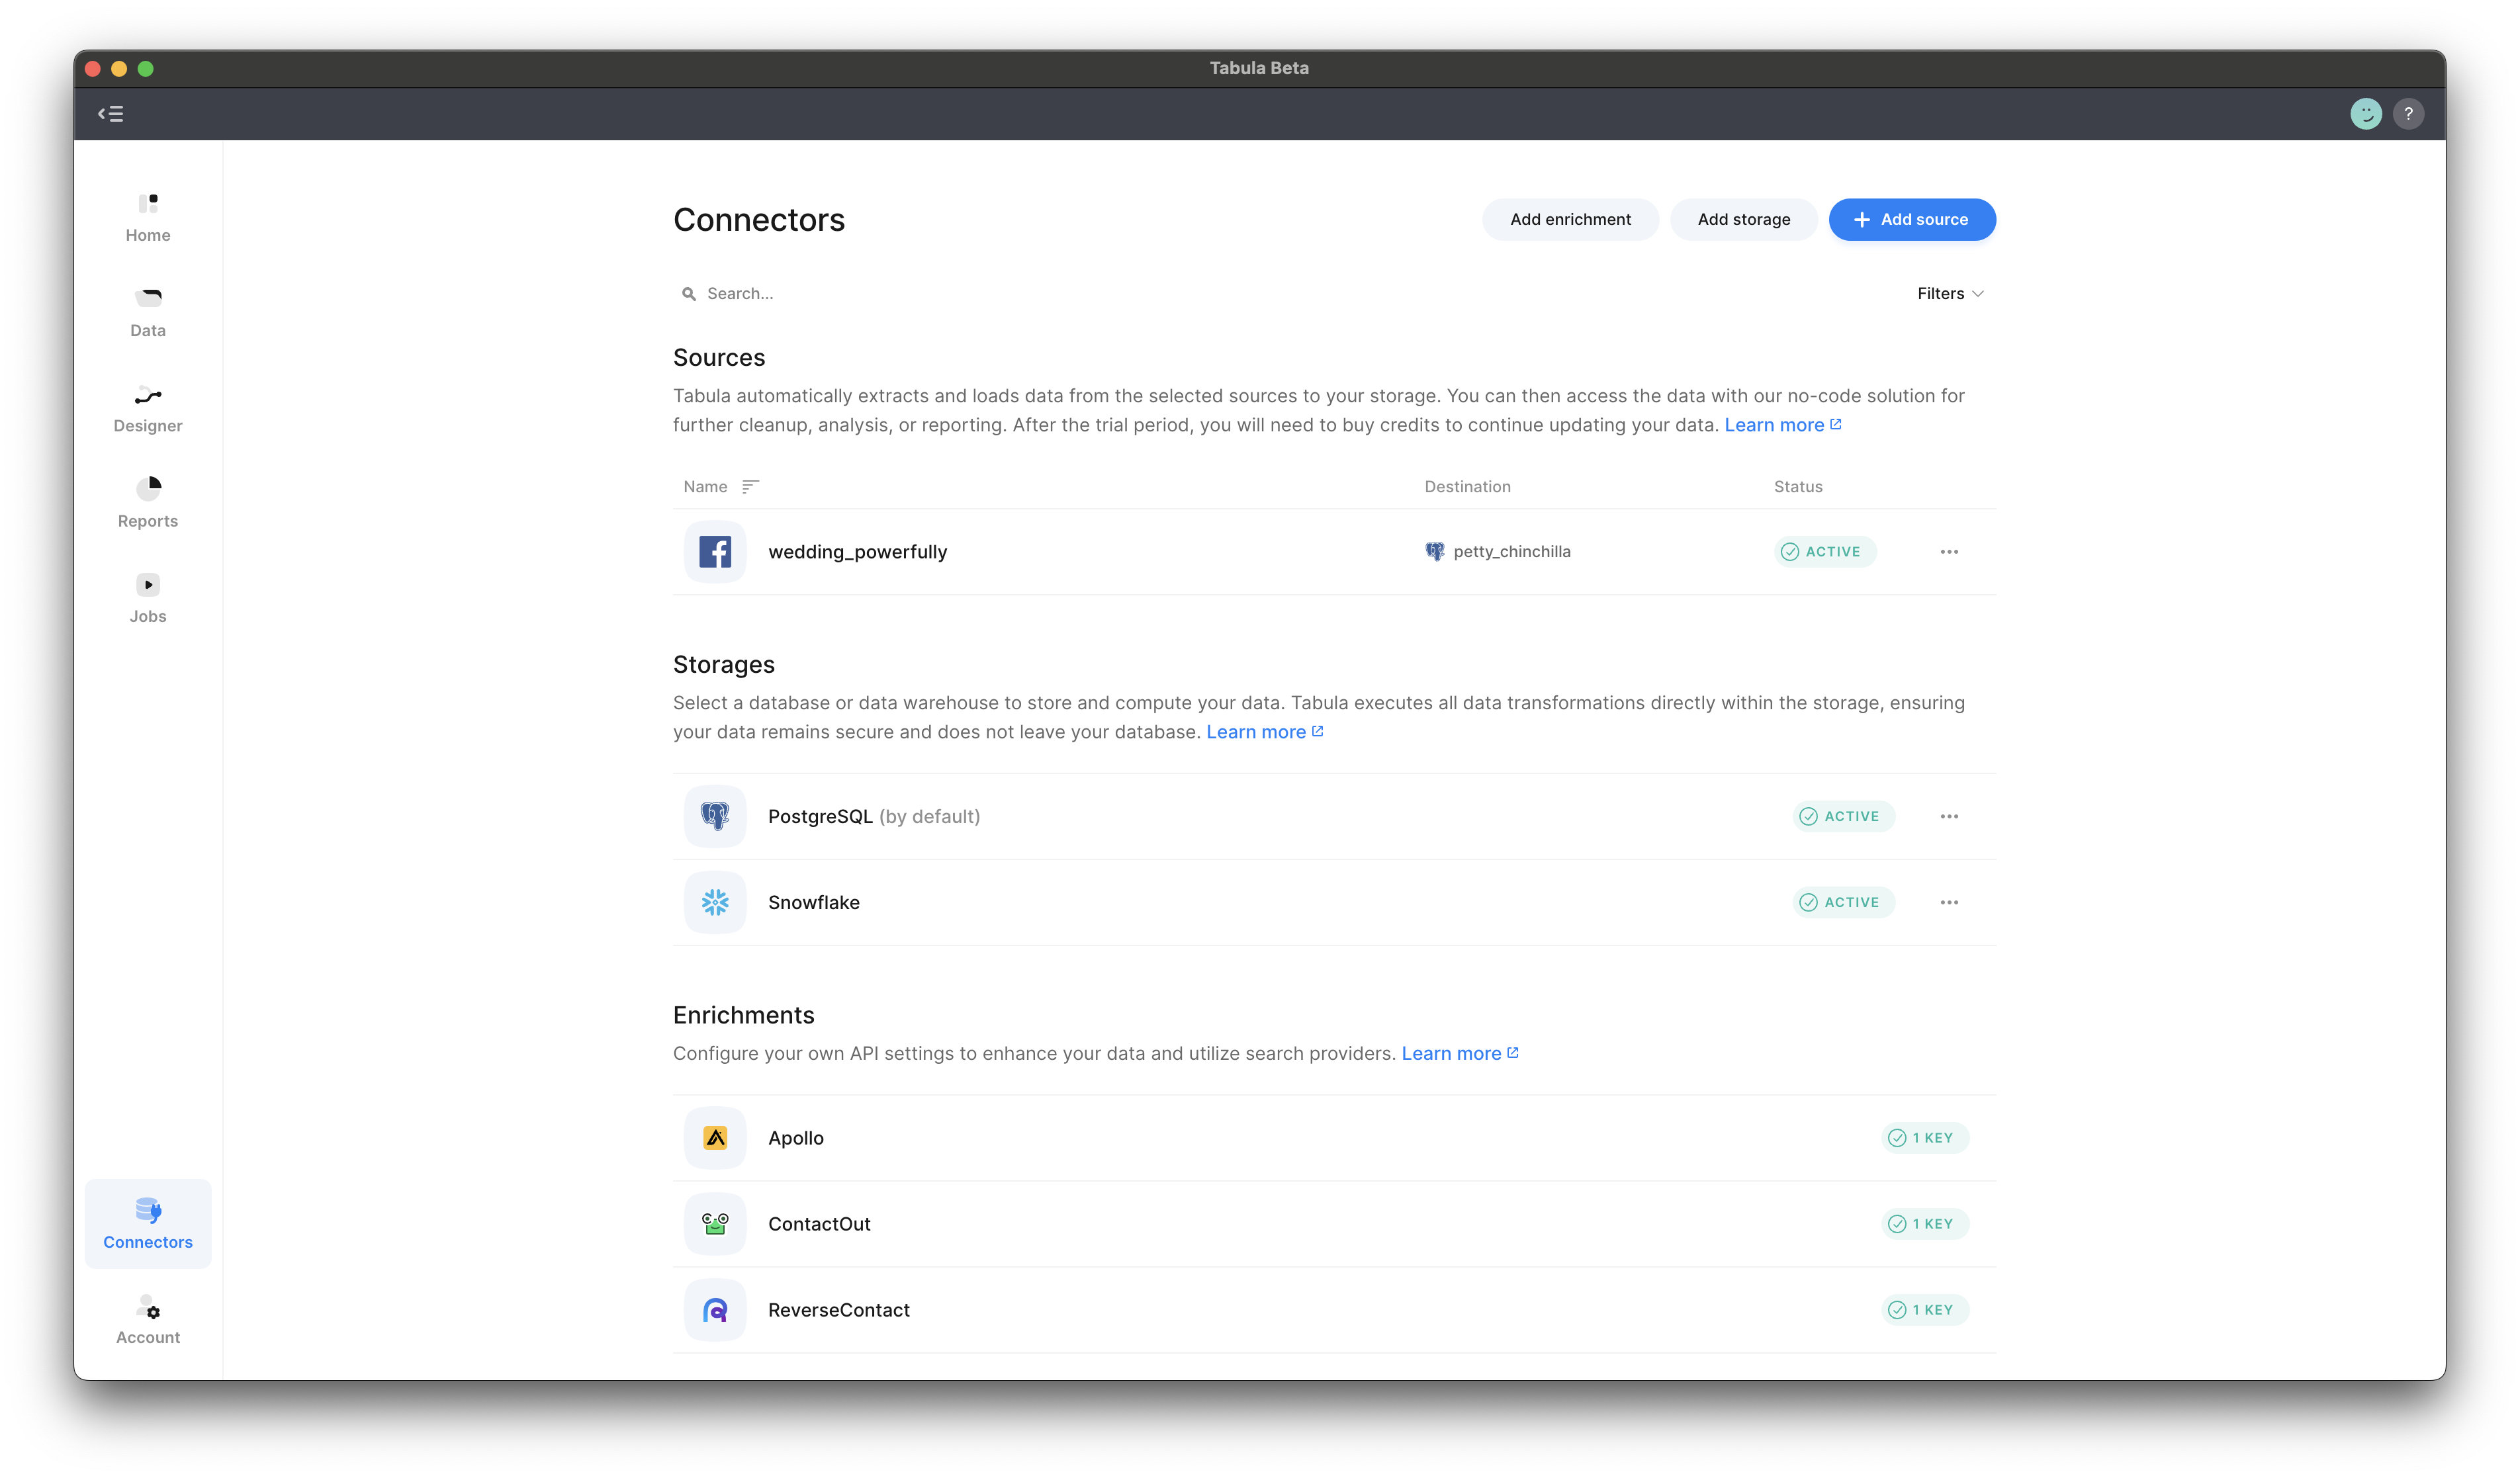Click the Facebook icon for wedding_powerfully
2520x1478 pixels.
coord(715,552)
